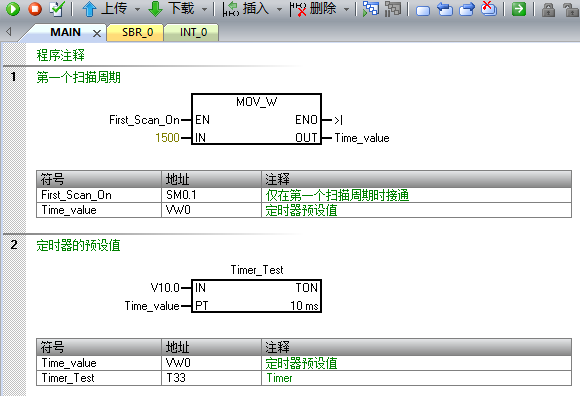Click the First_Scan_On EN operand
The image size is (580, 396).
point(144,120)
